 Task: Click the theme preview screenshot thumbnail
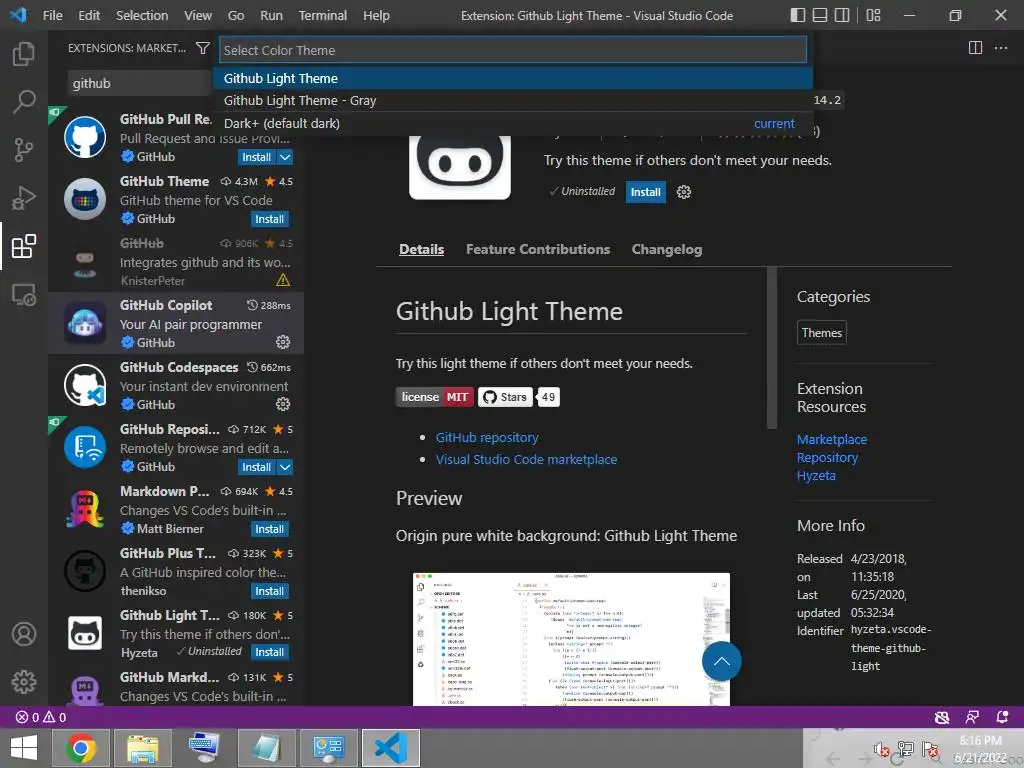click(x=571, y=639)
